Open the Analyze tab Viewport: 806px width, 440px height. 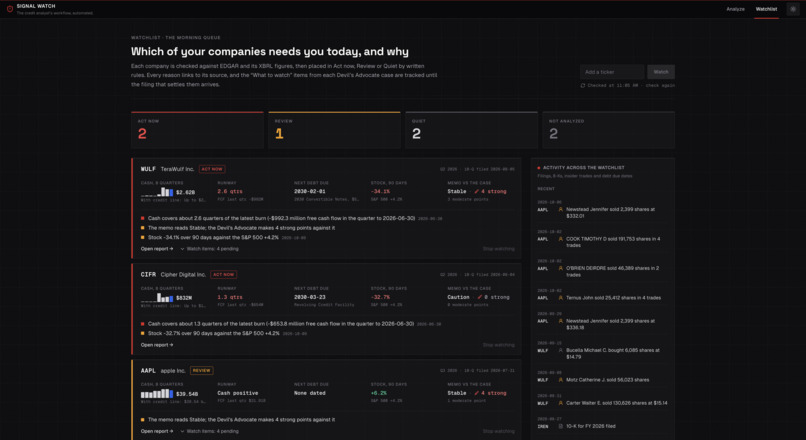click(x=735, y=9)
